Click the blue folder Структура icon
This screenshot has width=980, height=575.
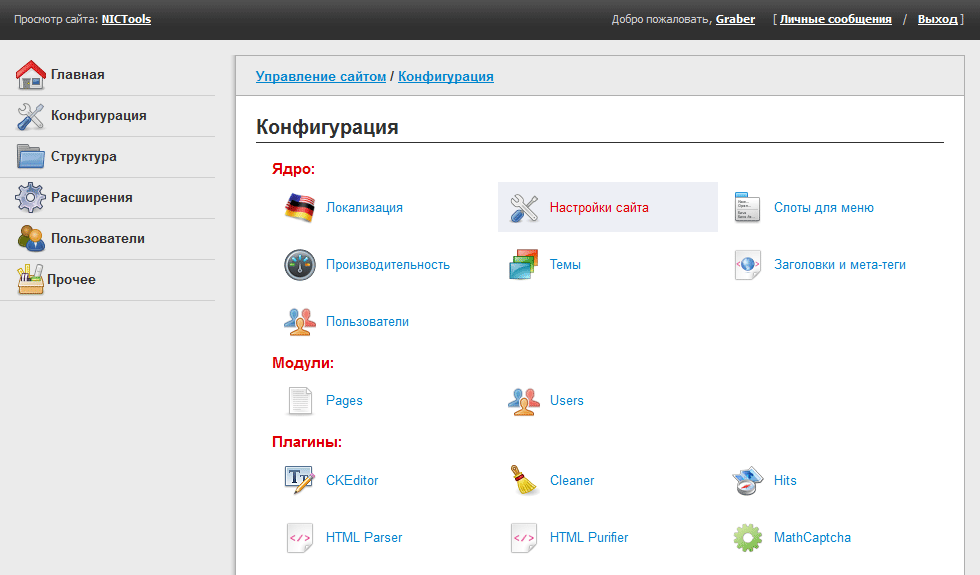point(31,156)
